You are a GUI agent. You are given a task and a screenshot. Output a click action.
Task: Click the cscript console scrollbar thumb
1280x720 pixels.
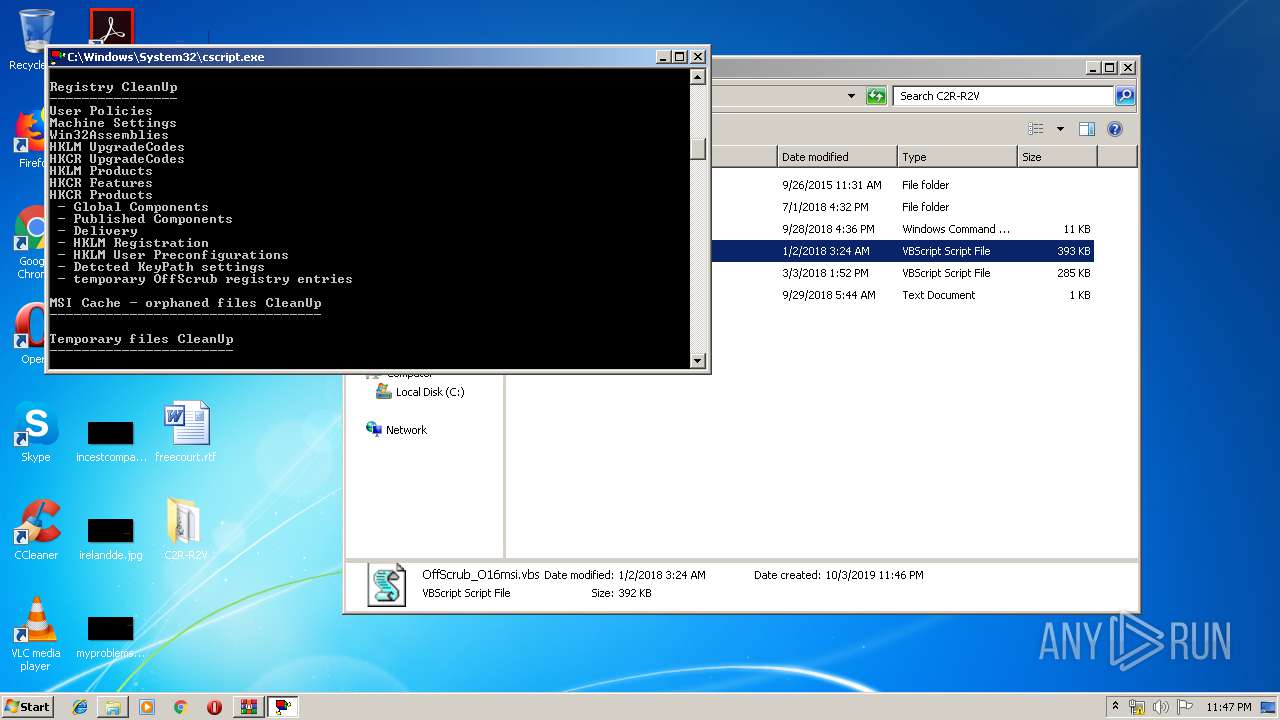(698, 148)
